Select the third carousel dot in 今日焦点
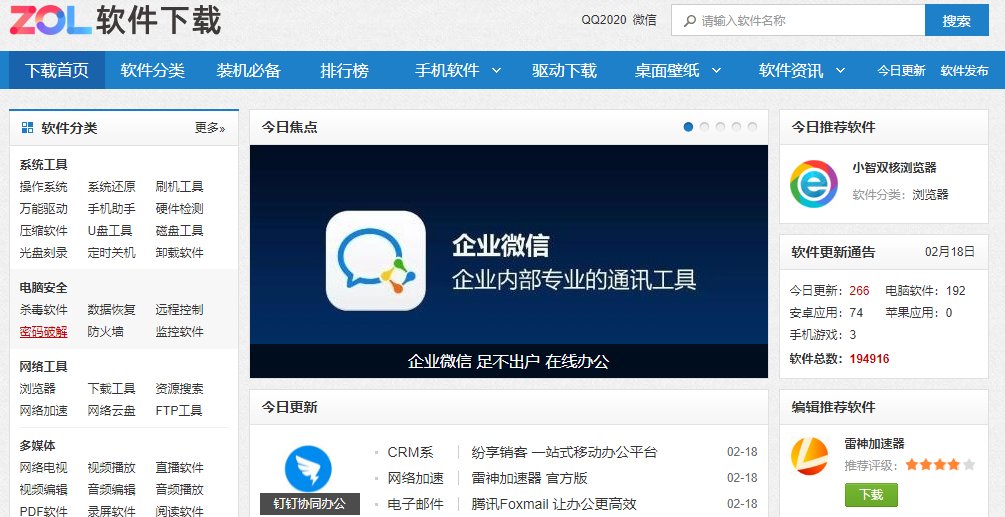 pos(720,127)
